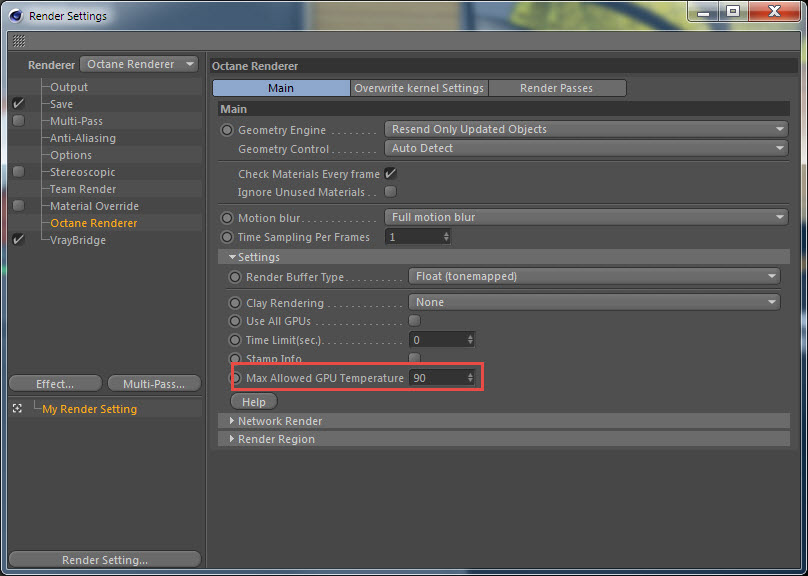This screenshot has width=808, height=576.
Task: Click the Render Setting... button
Action: (105, 560)
